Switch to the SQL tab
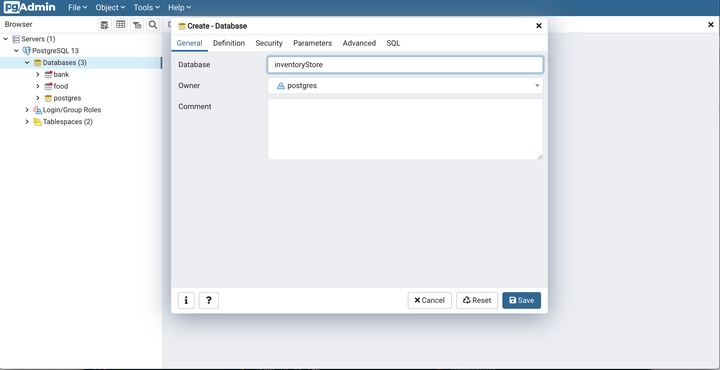 click(x=393, y=43)
